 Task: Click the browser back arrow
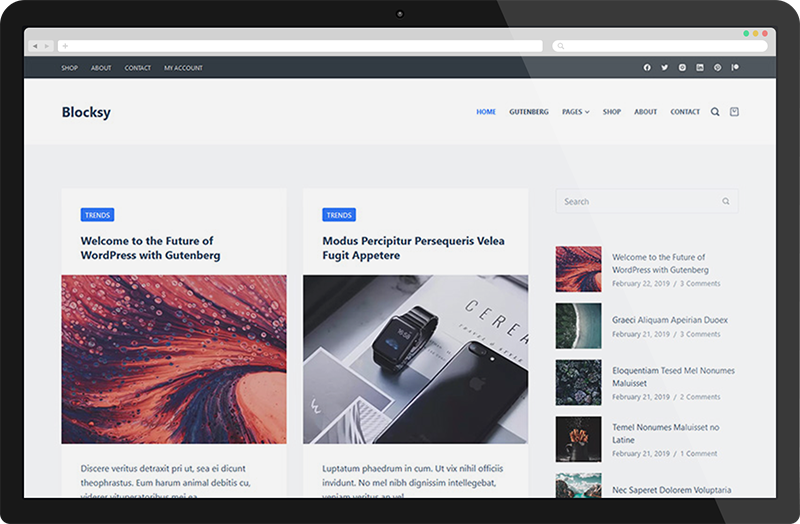tap(35, 46)
